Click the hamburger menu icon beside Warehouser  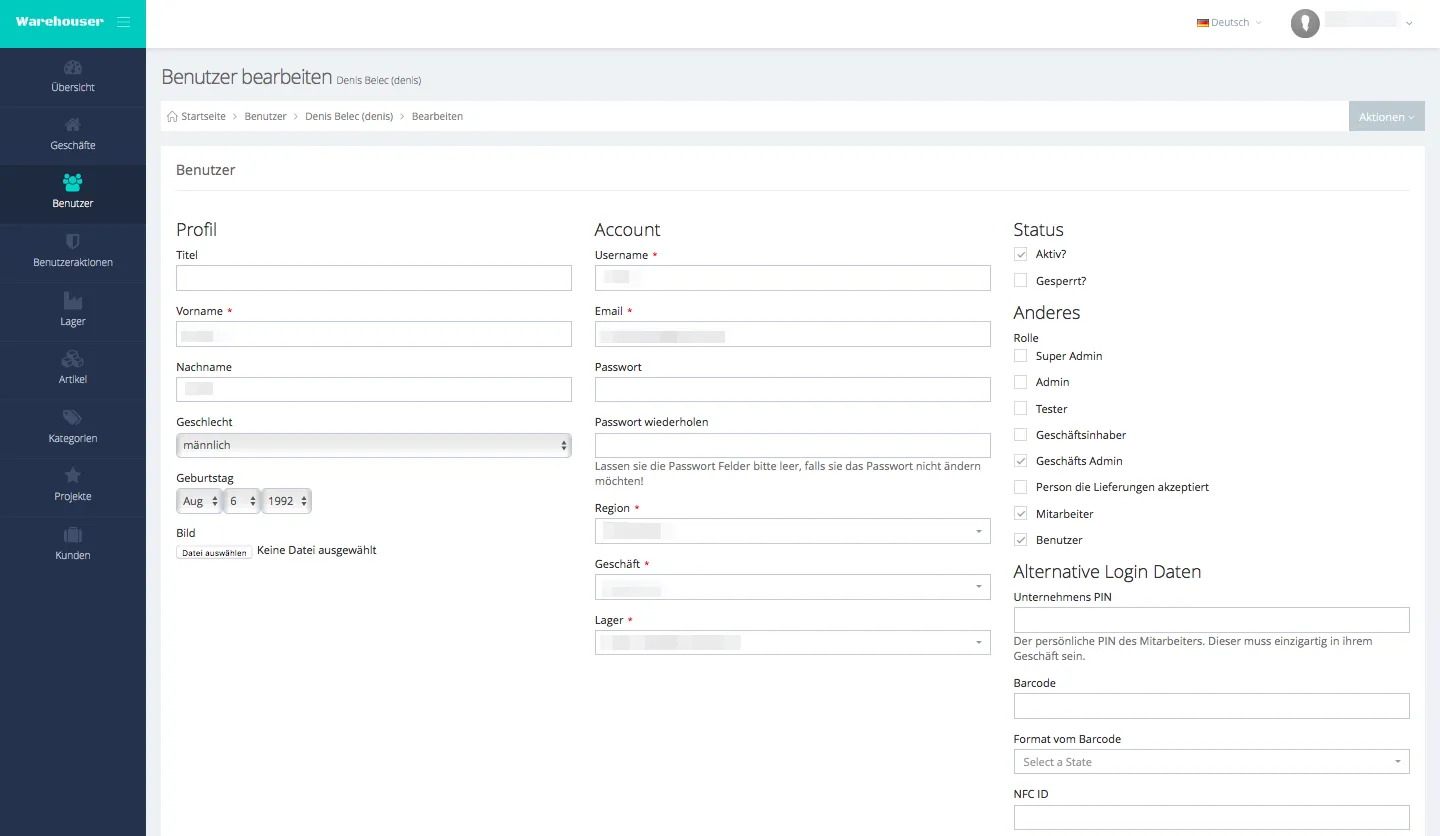pos(123,22)
